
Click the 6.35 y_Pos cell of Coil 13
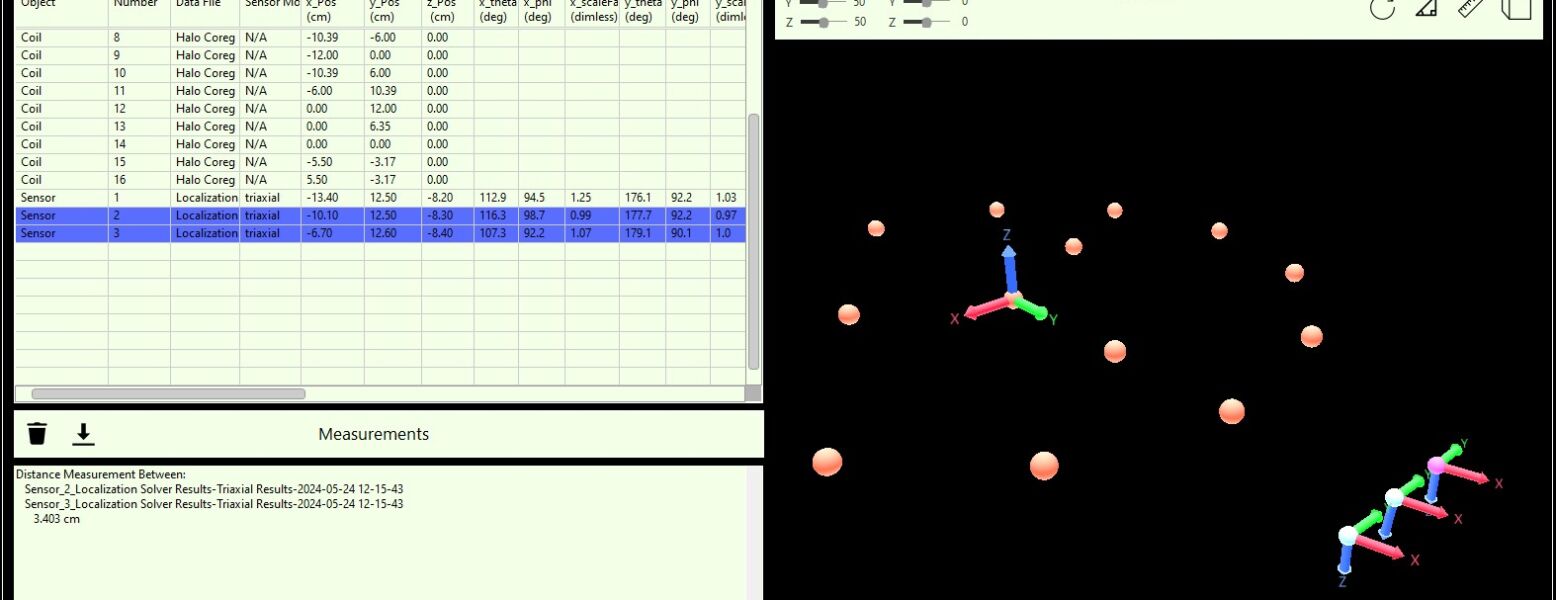[x=393, y=126]
